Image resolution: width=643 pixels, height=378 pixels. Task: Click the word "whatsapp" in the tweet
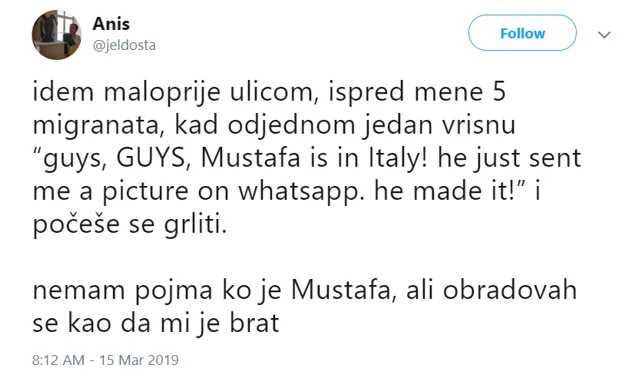point(301,192)
